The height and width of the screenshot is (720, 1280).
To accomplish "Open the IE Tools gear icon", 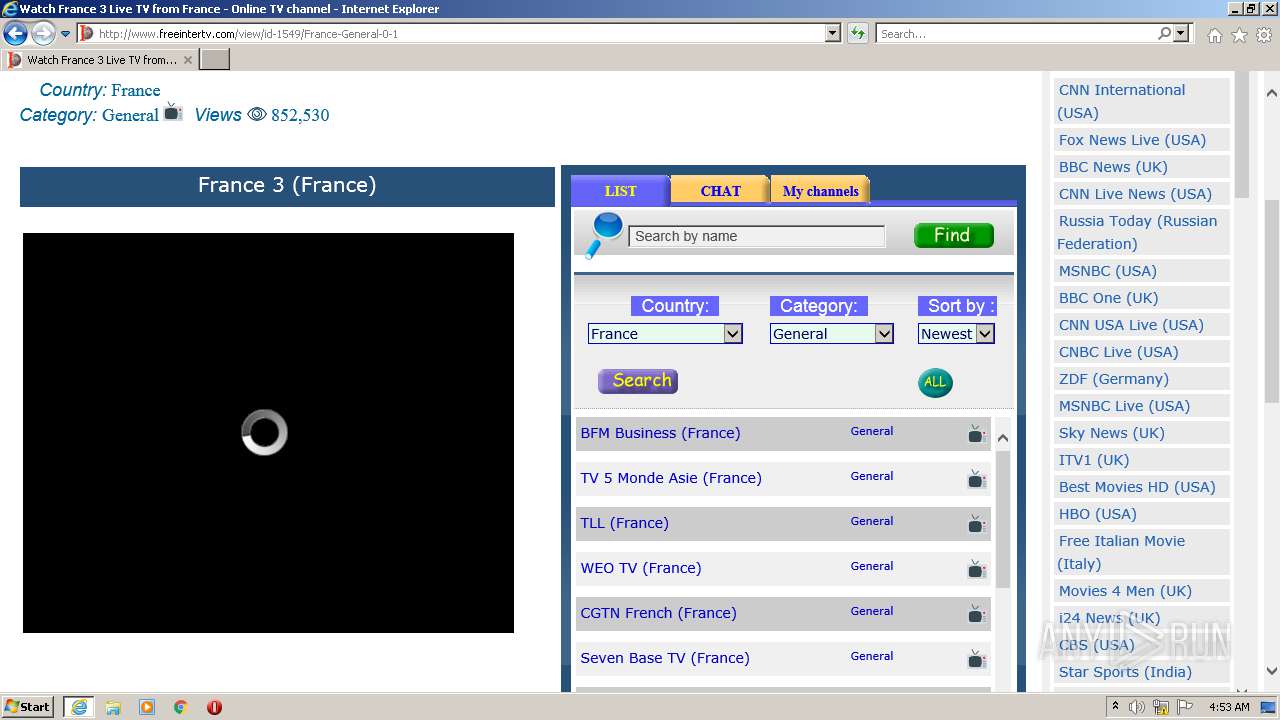I will pyautogui.click(x=1264, y=34).
